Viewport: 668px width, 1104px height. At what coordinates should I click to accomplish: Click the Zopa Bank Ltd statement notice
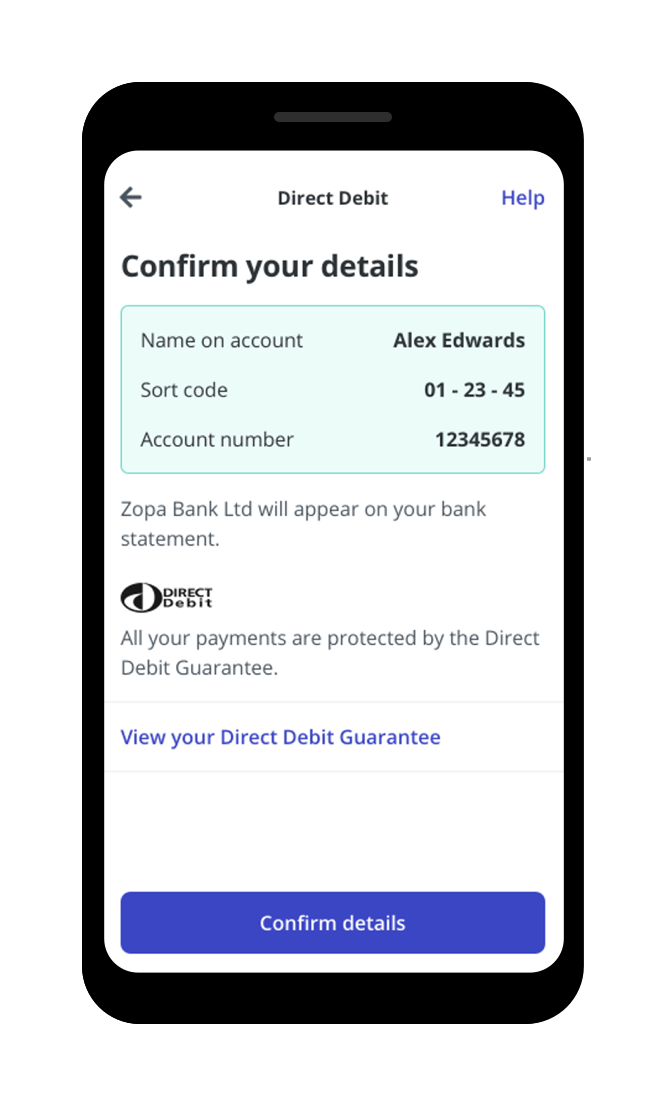303,524
